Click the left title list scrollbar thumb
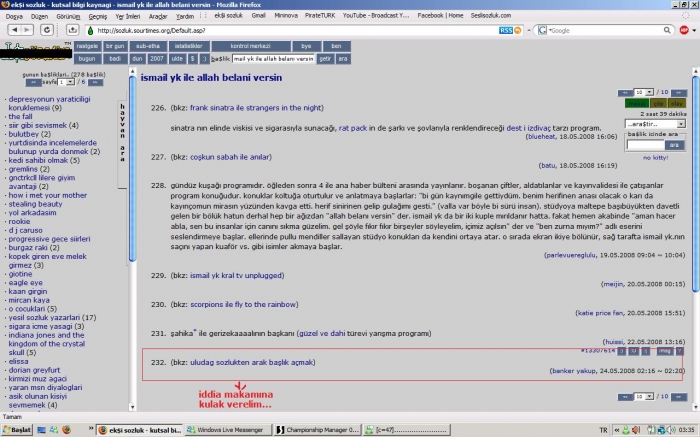Screen dimensions: 700x437 point(132,170)
